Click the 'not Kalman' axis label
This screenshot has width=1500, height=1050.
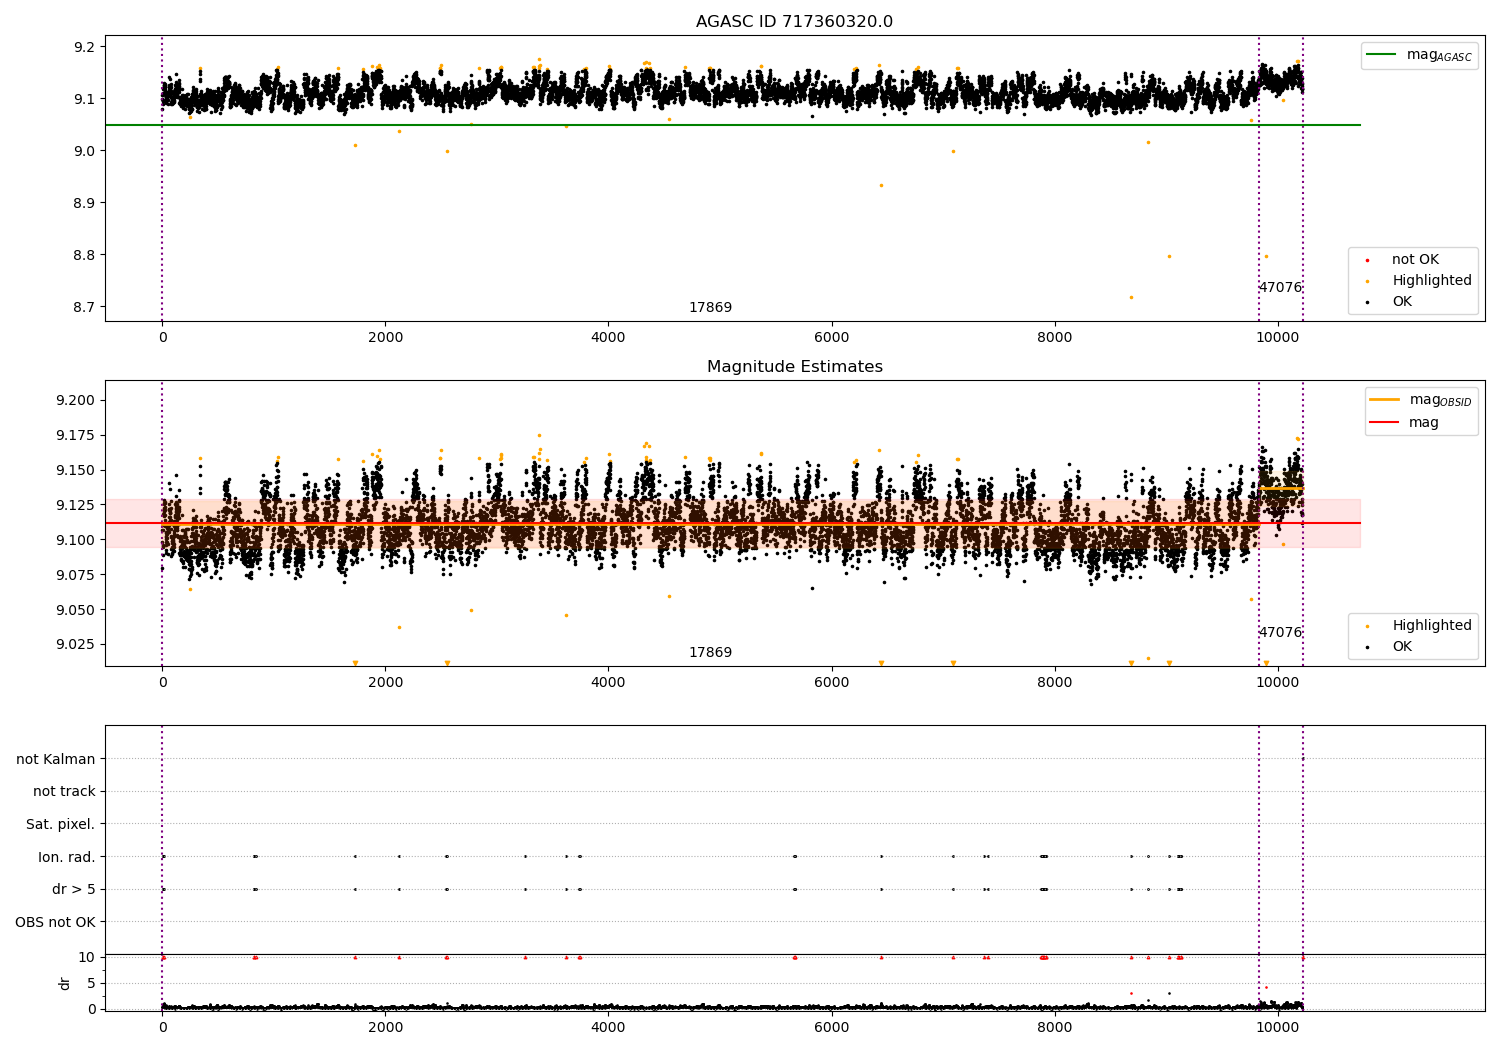(x=56, y=760)
